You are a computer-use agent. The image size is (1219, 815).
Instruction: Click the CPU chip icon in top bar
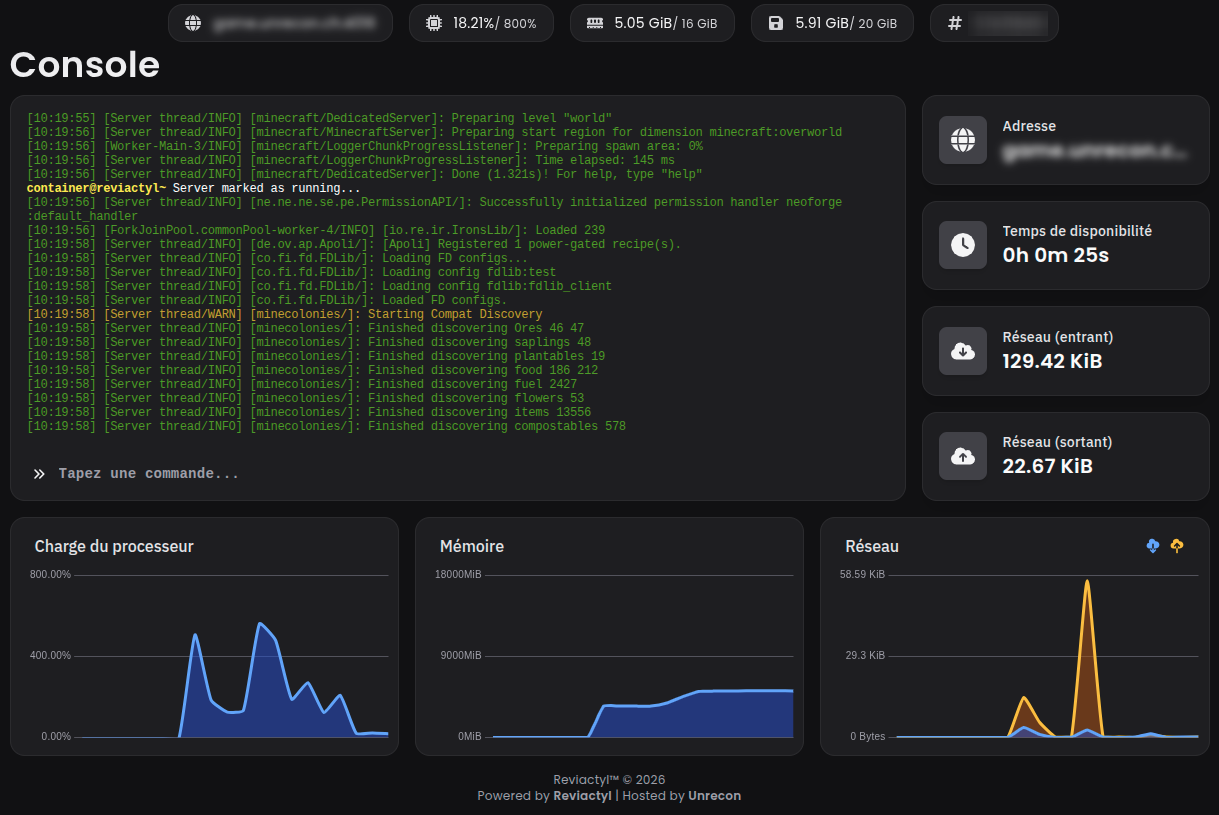pos(433,23)
